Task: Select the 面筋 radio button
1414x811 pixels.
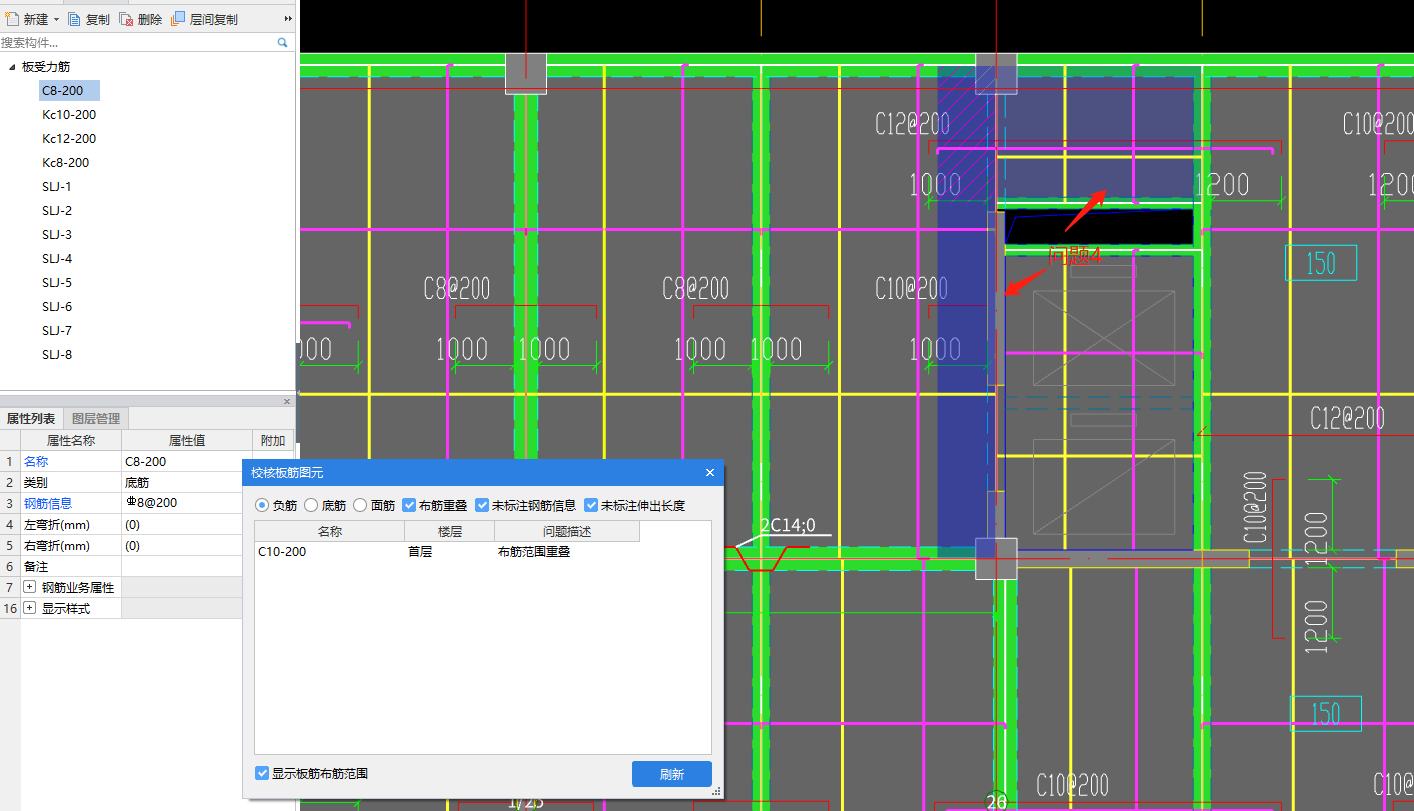Action: 360,506
